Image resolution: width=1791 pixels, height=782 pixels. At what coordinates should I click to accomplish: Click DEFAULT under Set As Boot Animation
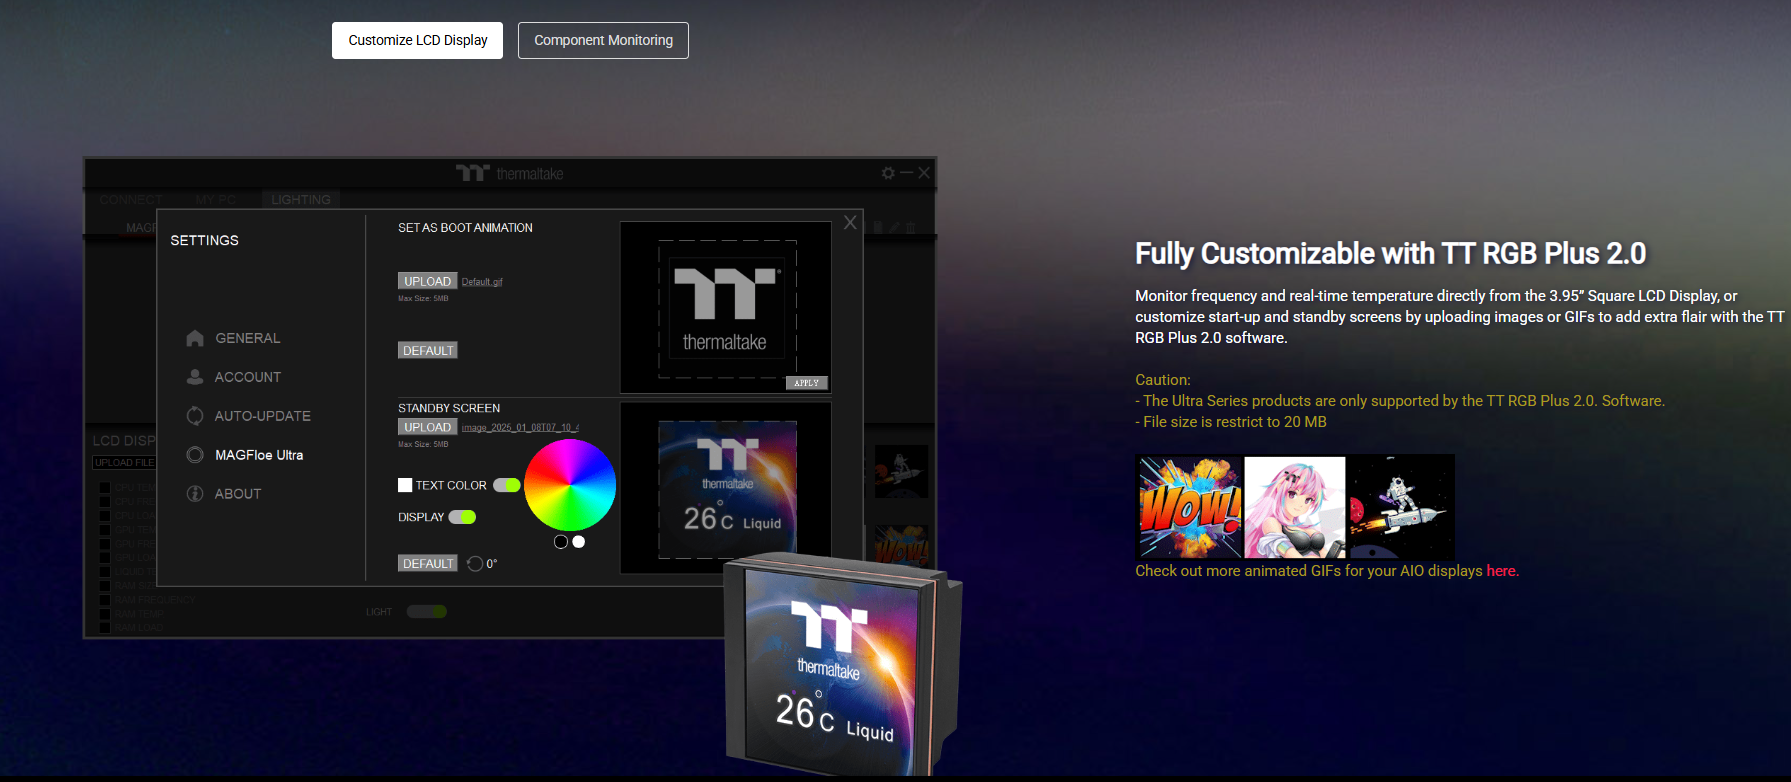point(428,350)
